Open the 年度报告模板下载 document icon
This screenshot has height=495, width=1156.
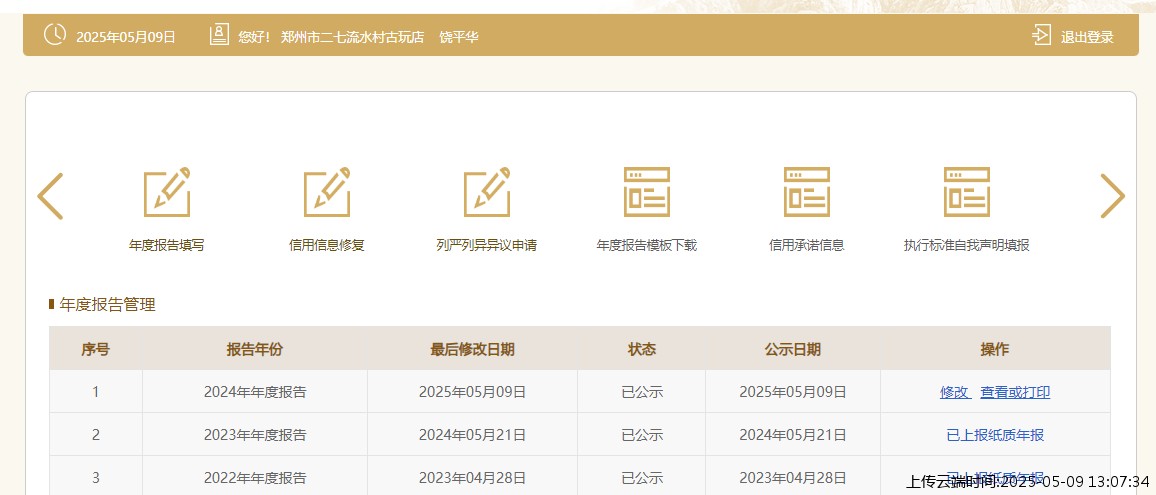click(647, 192)
